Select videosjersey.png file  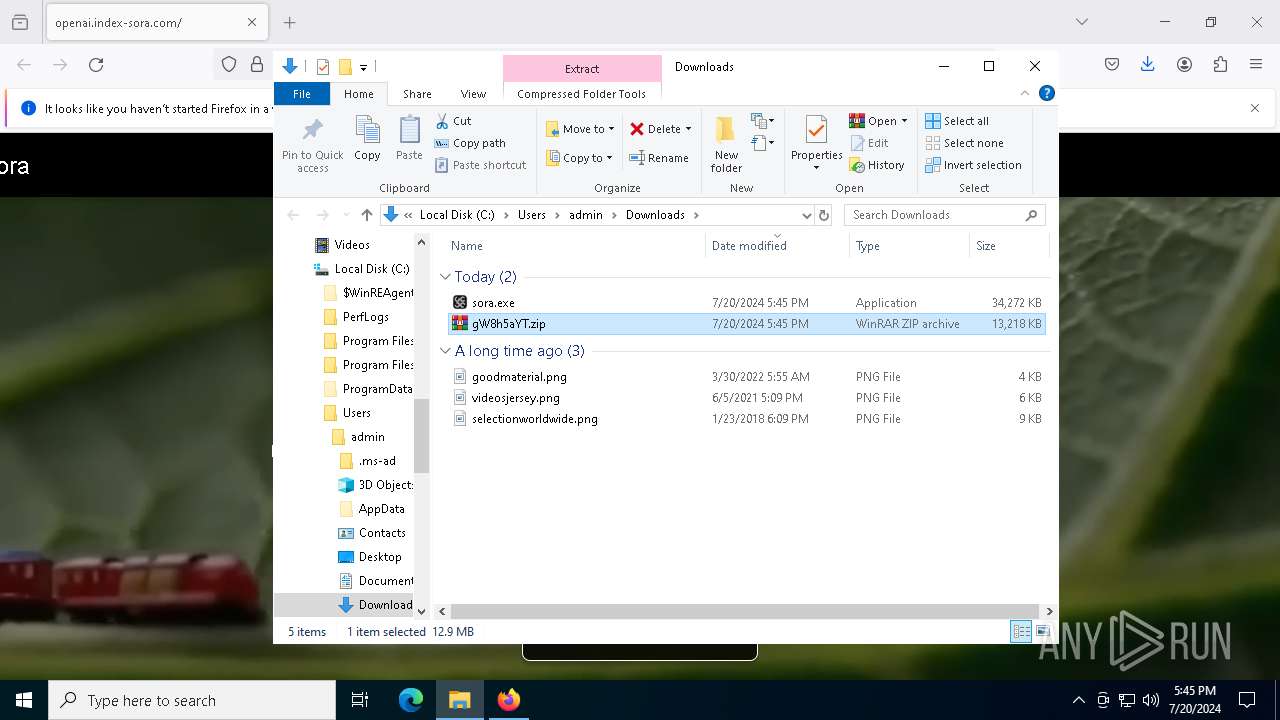tap(747, 398)
